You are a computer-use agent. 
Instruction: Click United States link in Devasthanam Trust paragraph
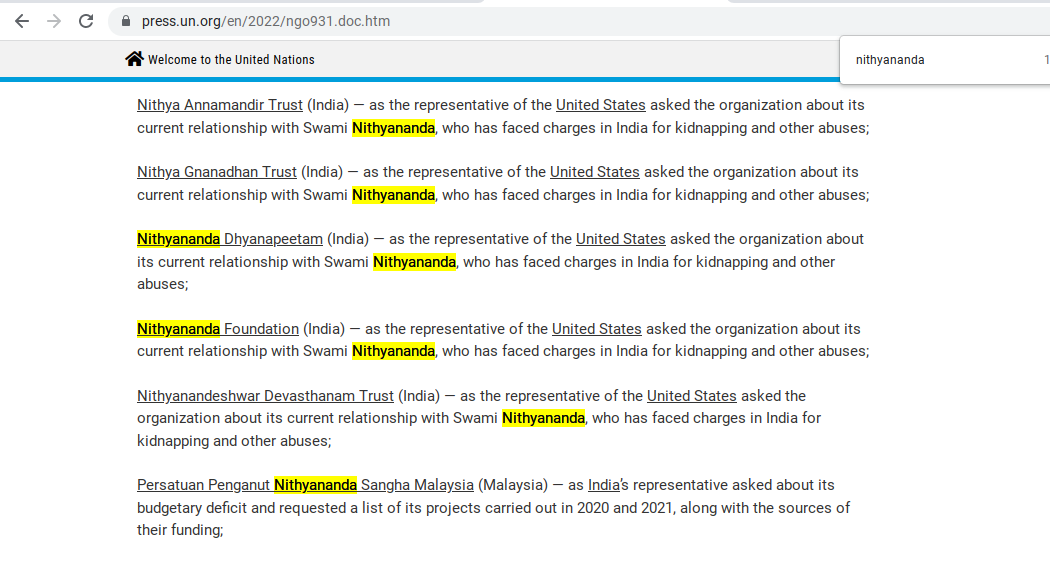click(692, 396)
